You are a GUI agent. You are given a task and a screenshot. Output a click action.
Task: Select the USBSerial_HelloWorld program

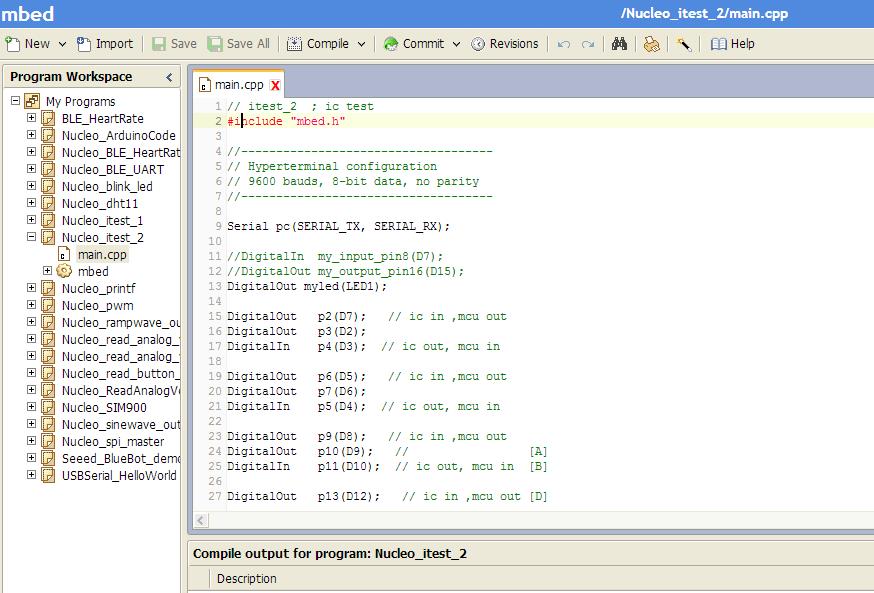tap(119, 476)
